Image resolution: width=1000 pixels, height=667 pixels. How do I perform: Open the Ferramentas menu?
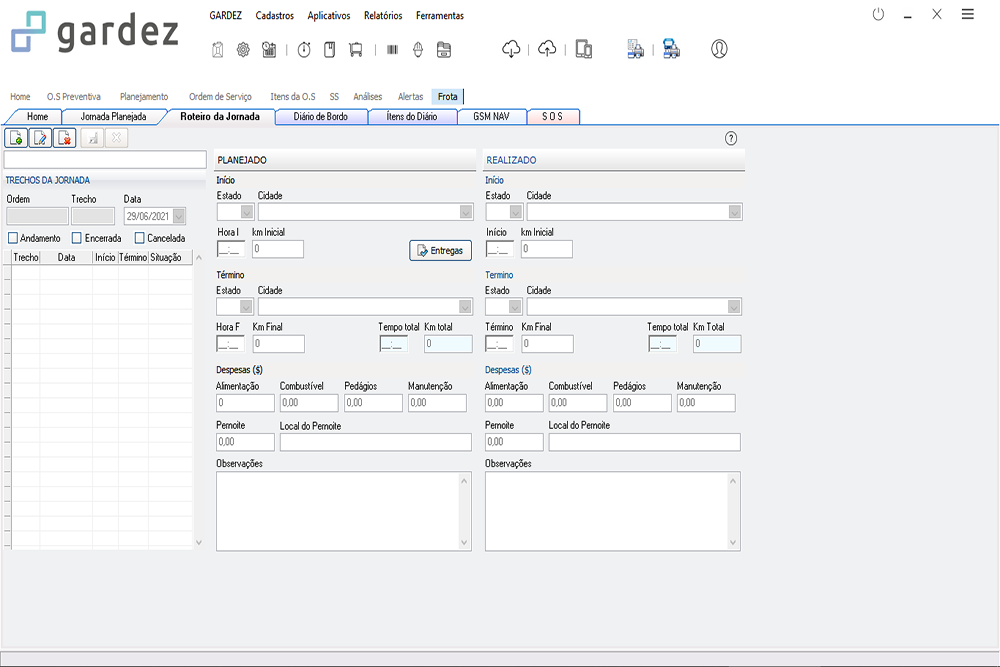point(440,15)
